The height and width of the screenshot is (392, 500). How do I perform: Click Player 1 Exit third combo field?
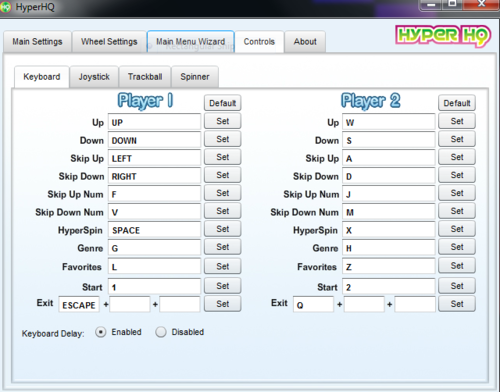pyautogui.click(x=180, y=304)
